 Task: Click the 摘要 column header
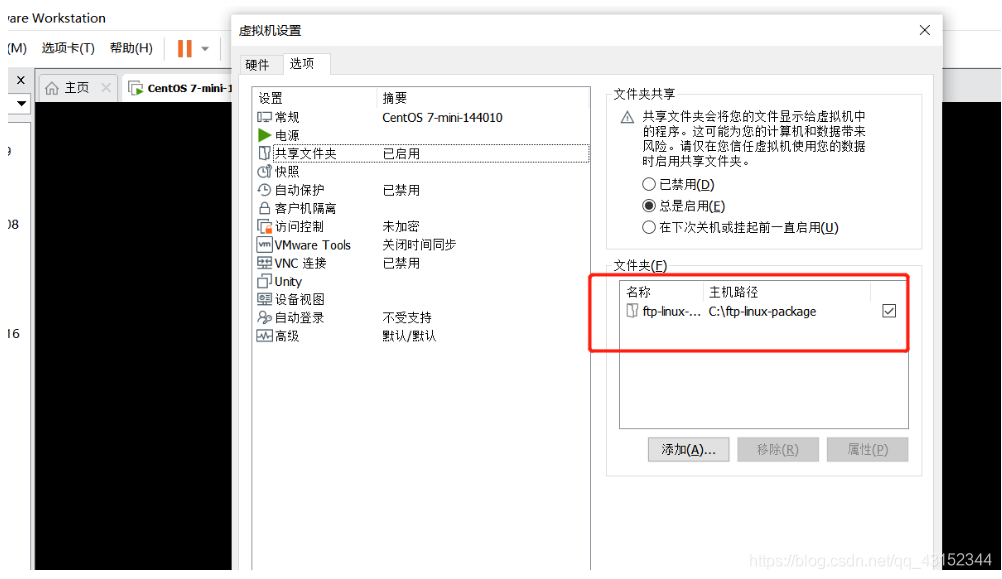click(482, 98)
